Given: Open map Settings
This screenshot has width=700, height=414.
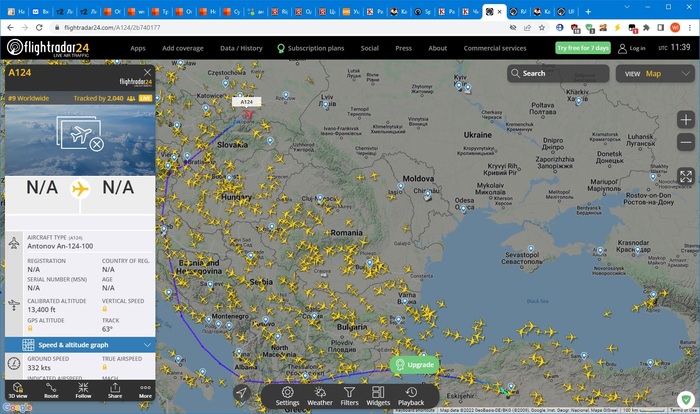Looking at the screenshot, I should (287, 396).
